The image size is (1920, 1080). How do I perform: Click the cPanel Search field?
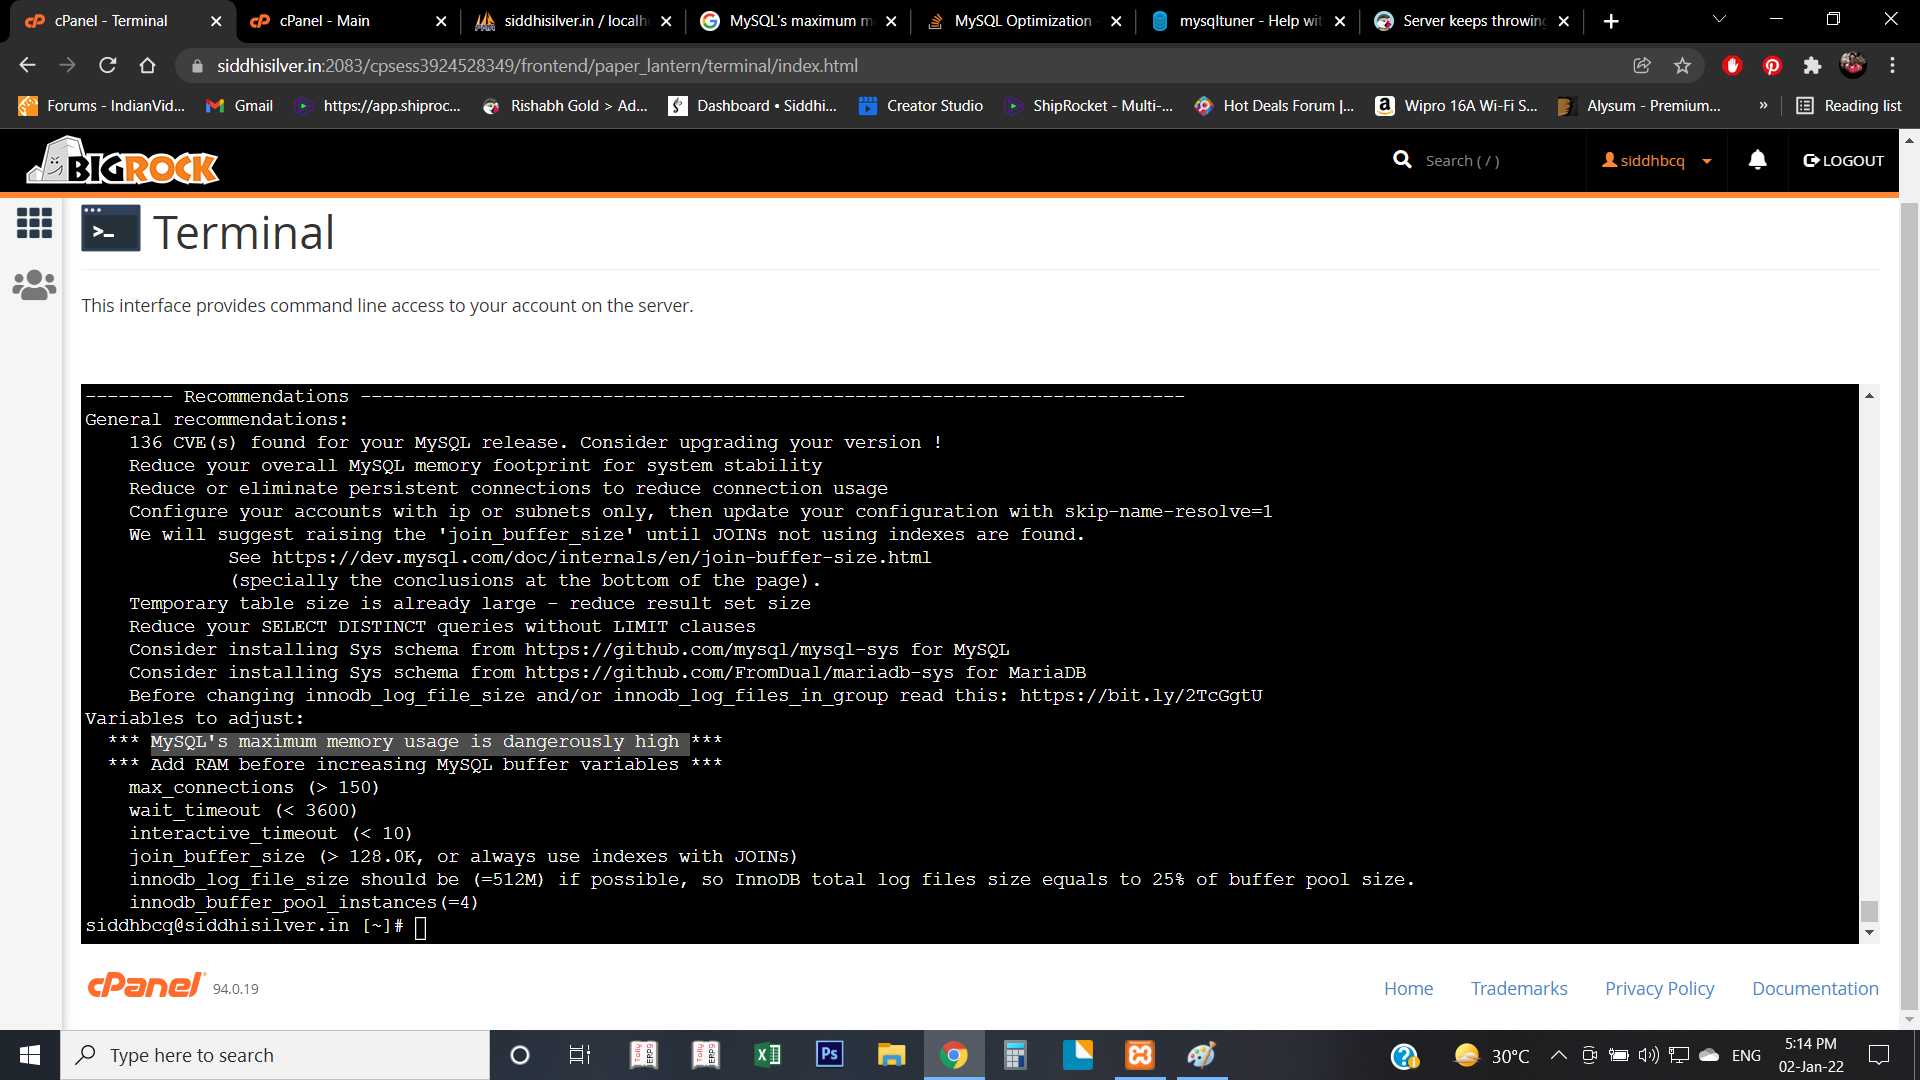(x=1461, y=161)
